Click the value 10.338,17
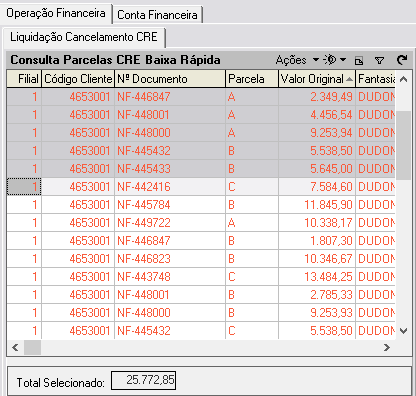The image size is (416, 396). coord(328,223)
